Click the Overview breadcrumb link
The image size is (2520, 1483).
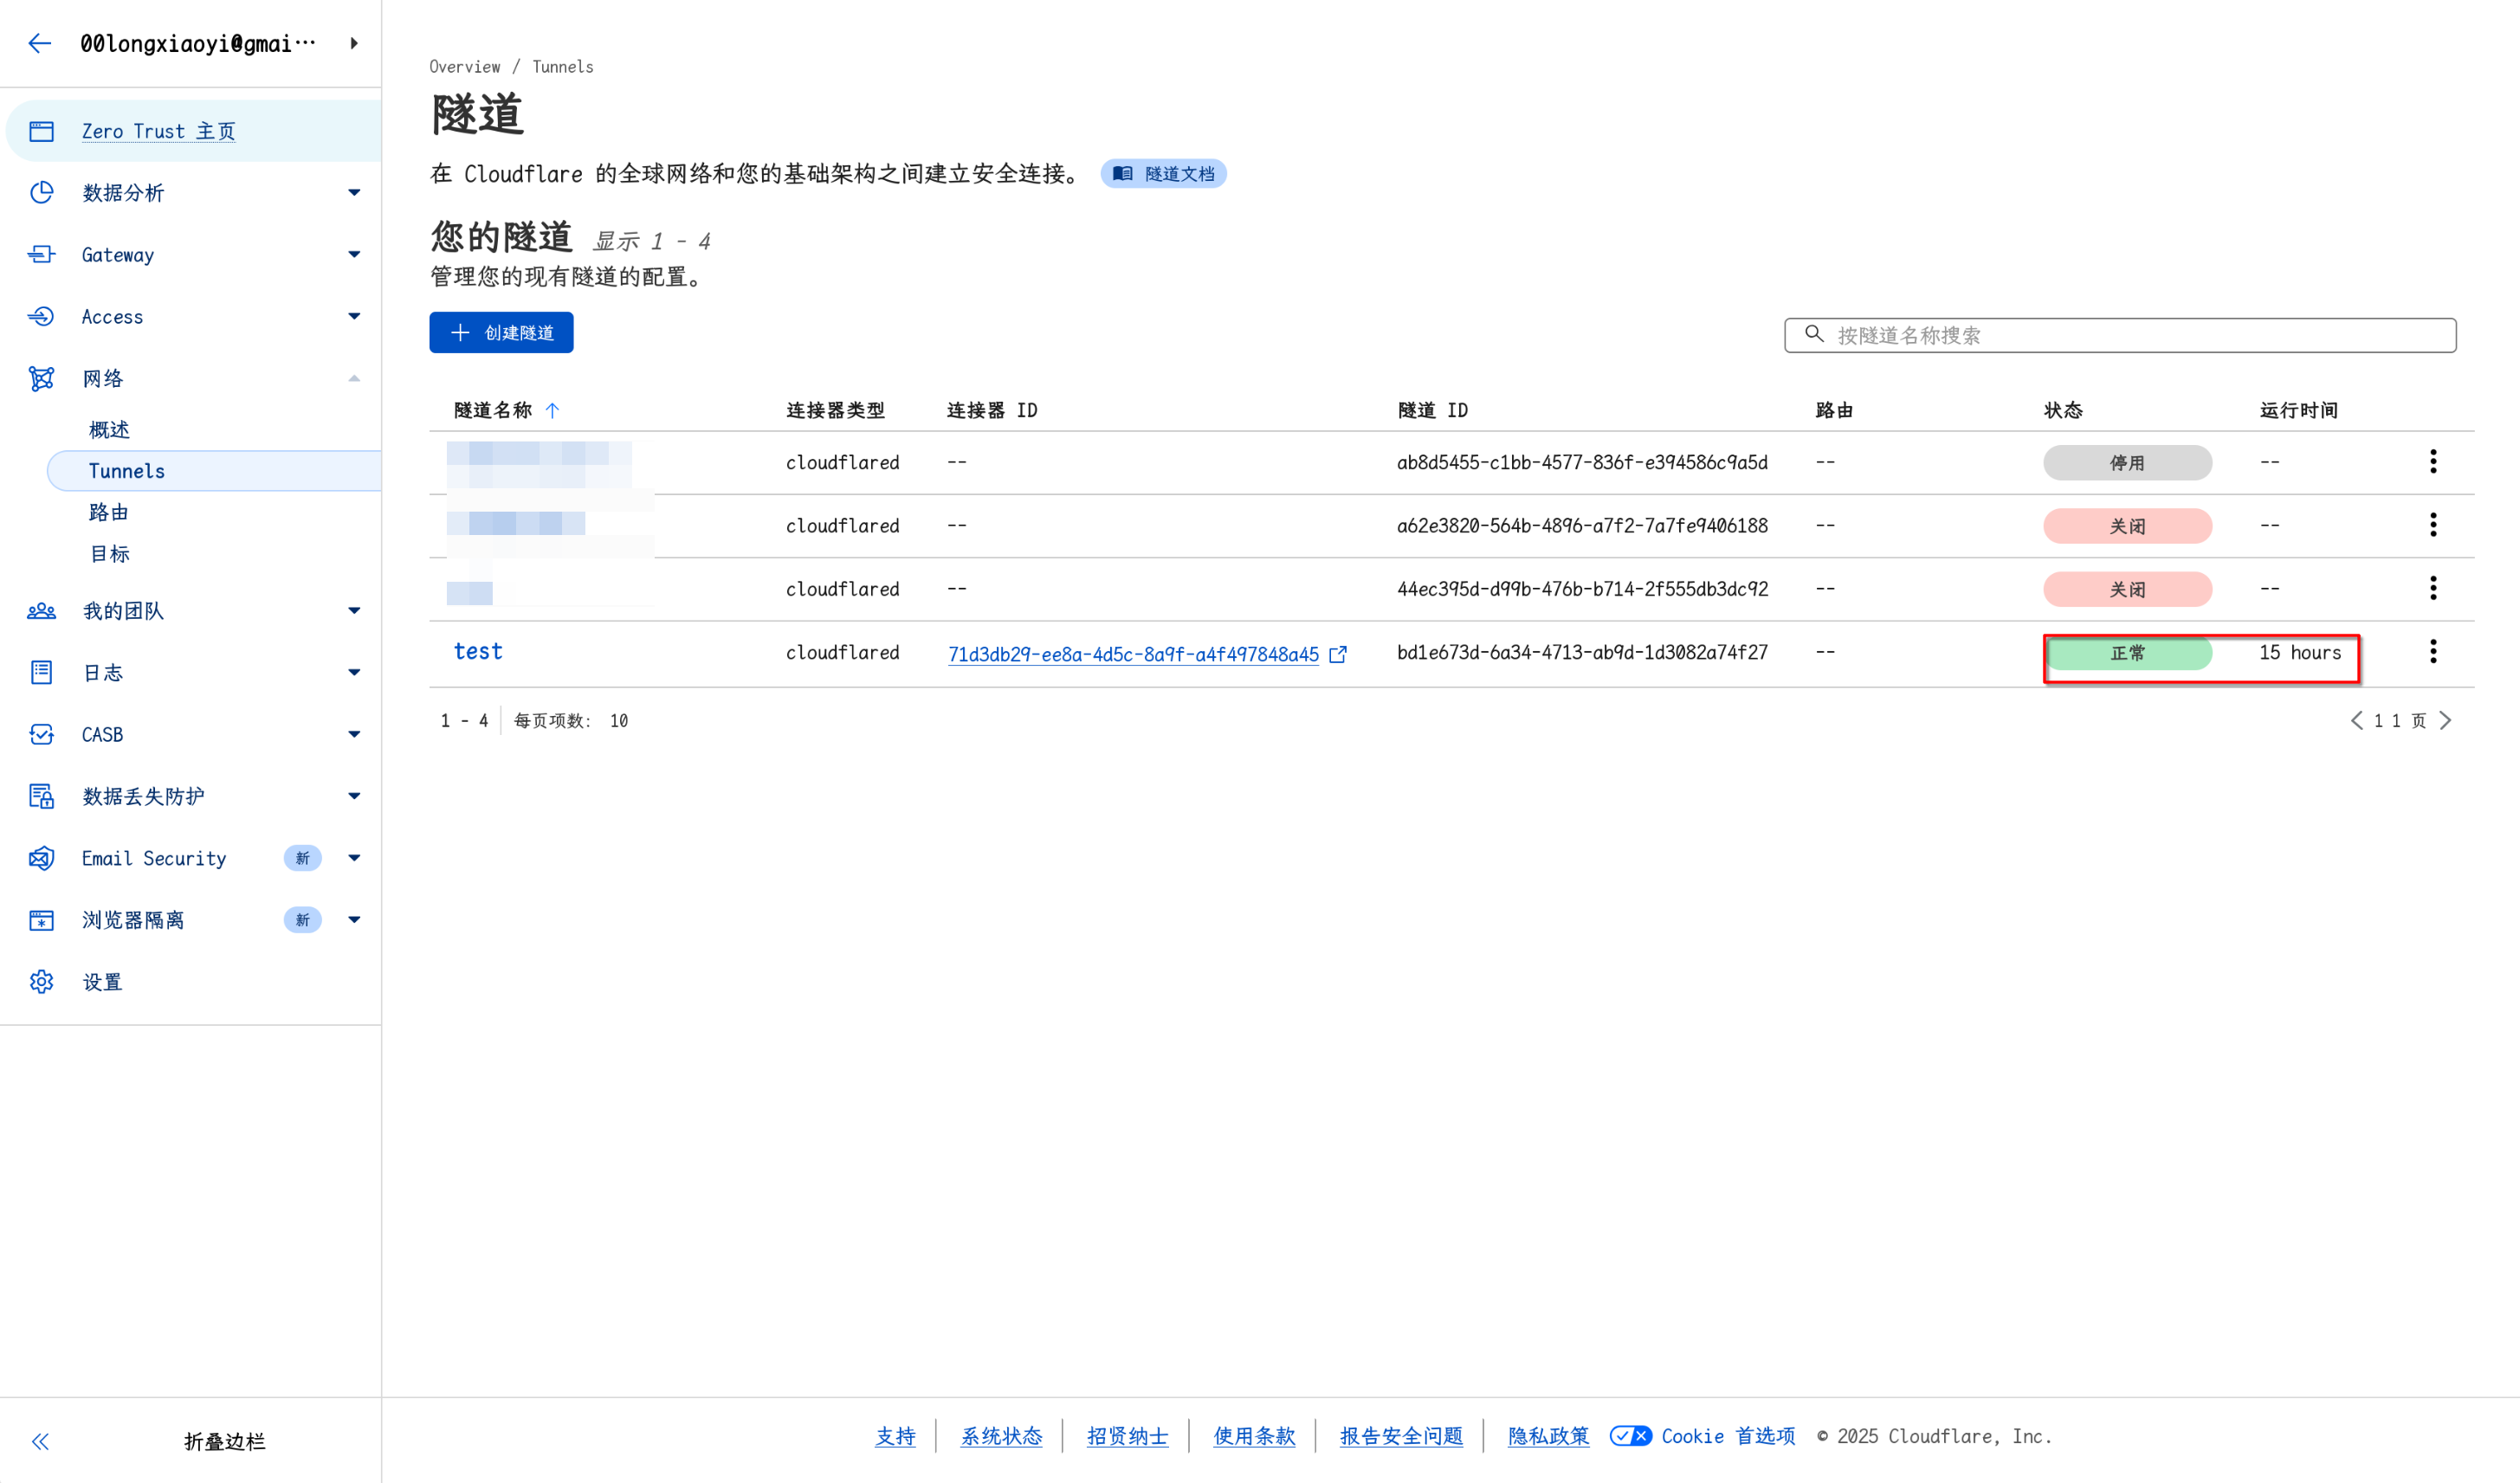(465, 67)
